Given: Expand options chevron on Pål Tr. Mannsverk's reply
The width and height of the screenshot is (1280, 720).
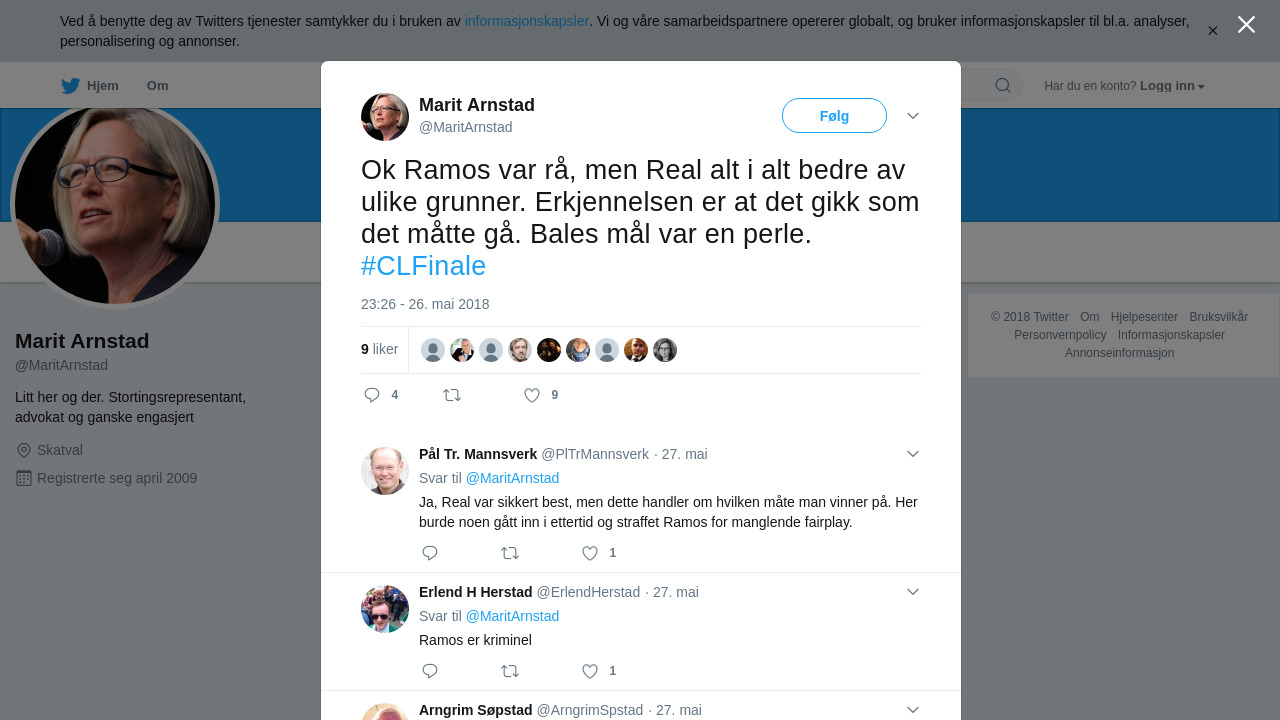Looking at the screenshot, I should 913,454.
